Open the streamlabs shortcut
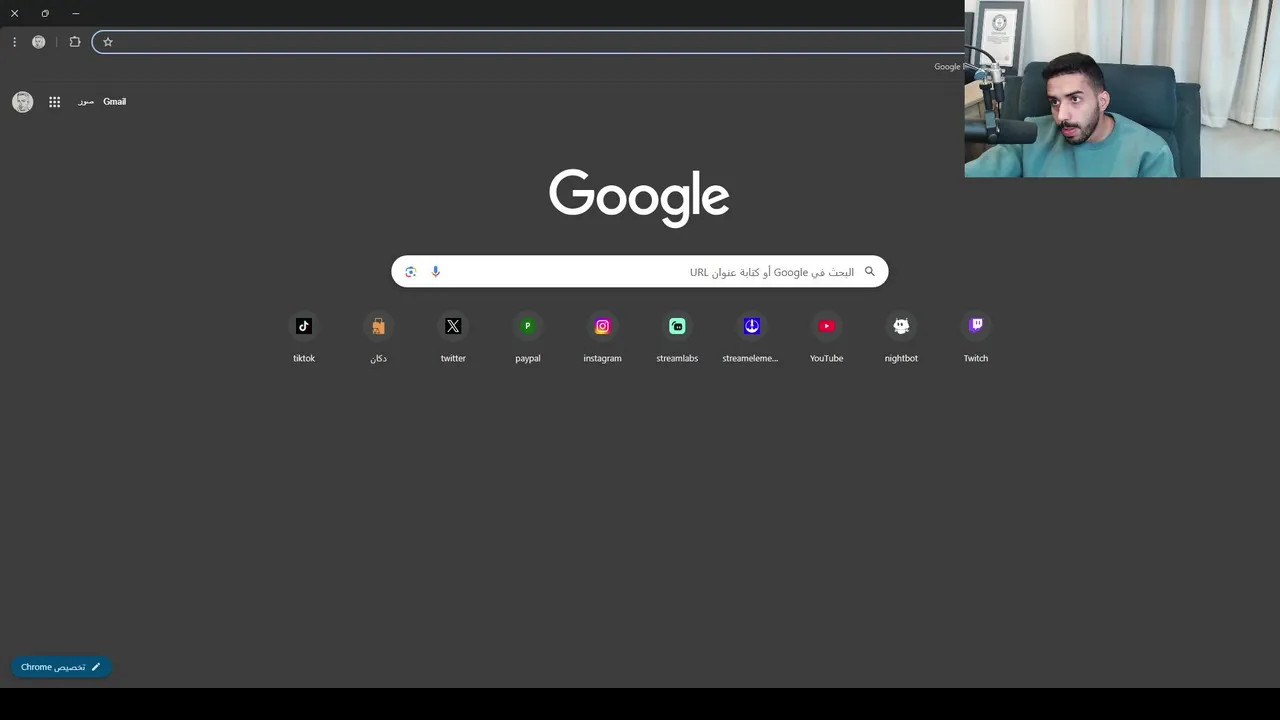Image resolution: width=1280 pixels, height=720 pixels. pos(677,338)
